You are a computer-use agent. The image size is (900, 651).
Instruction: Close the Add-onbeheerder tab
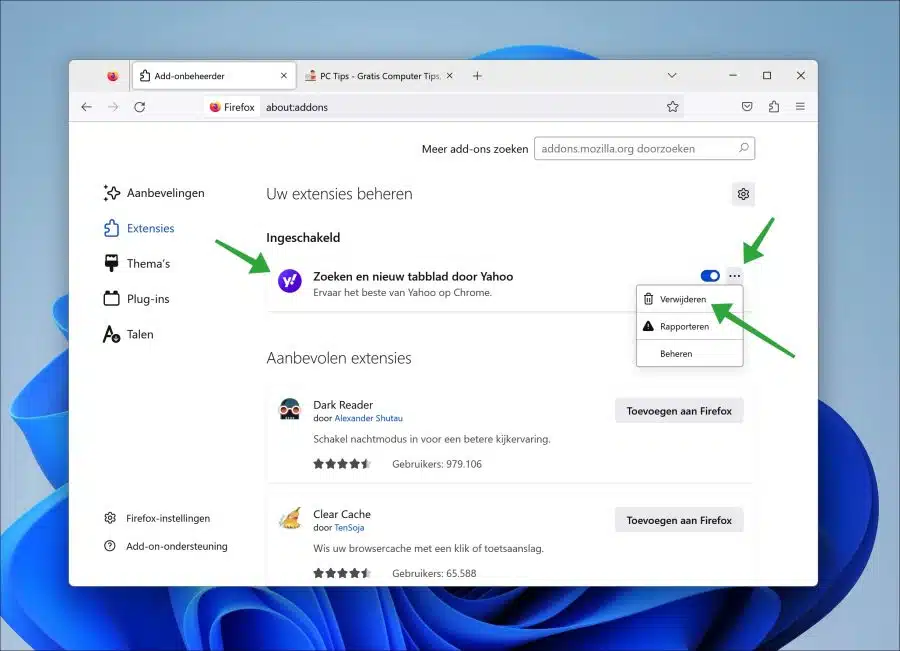(284, 76)
